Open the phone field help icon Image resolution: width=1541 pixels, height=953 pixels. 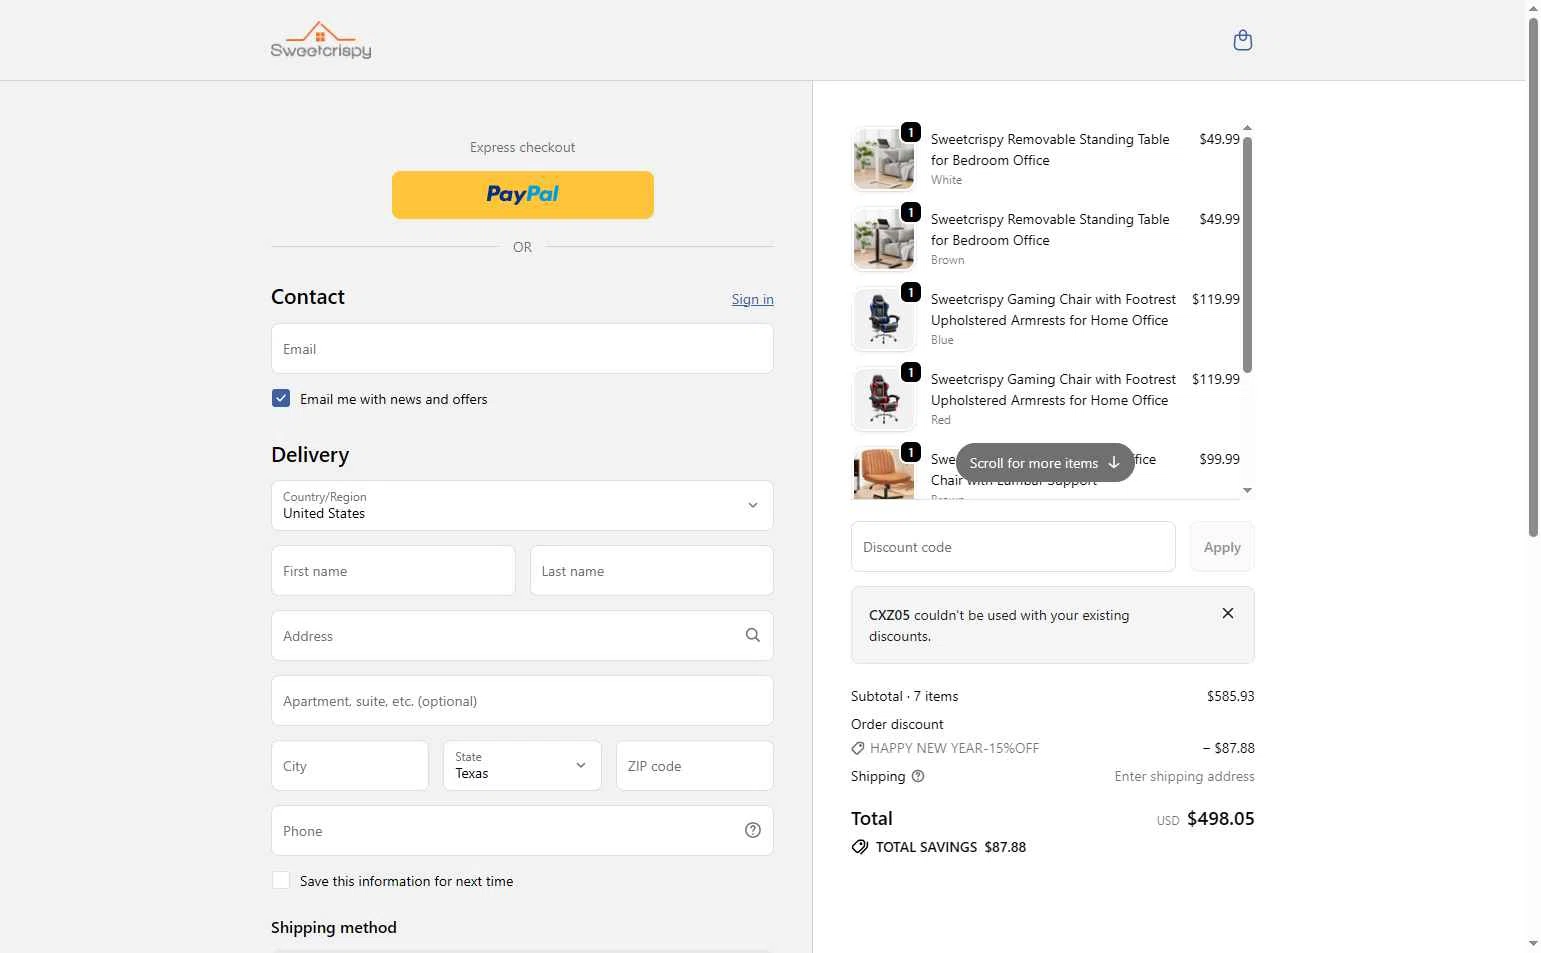(753, 830)
